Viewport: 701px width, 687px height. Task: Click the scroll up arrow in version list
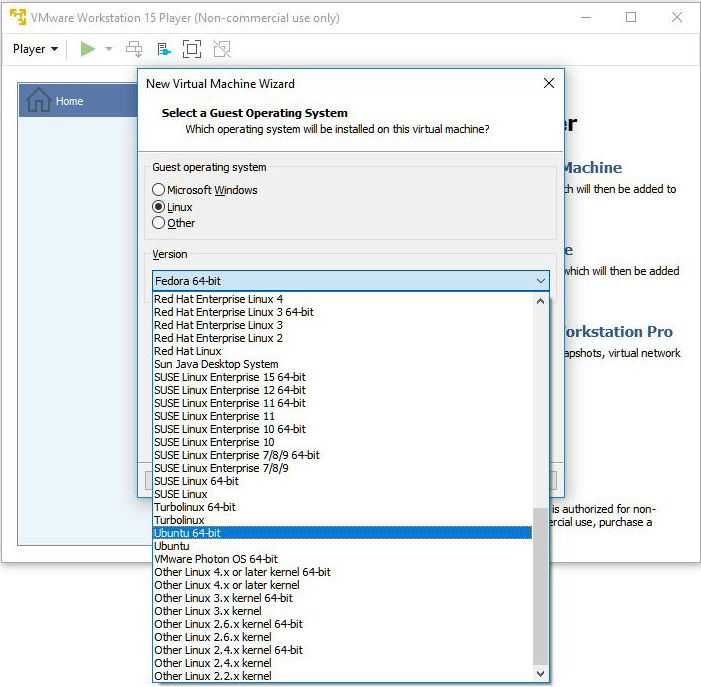(540, 301)
